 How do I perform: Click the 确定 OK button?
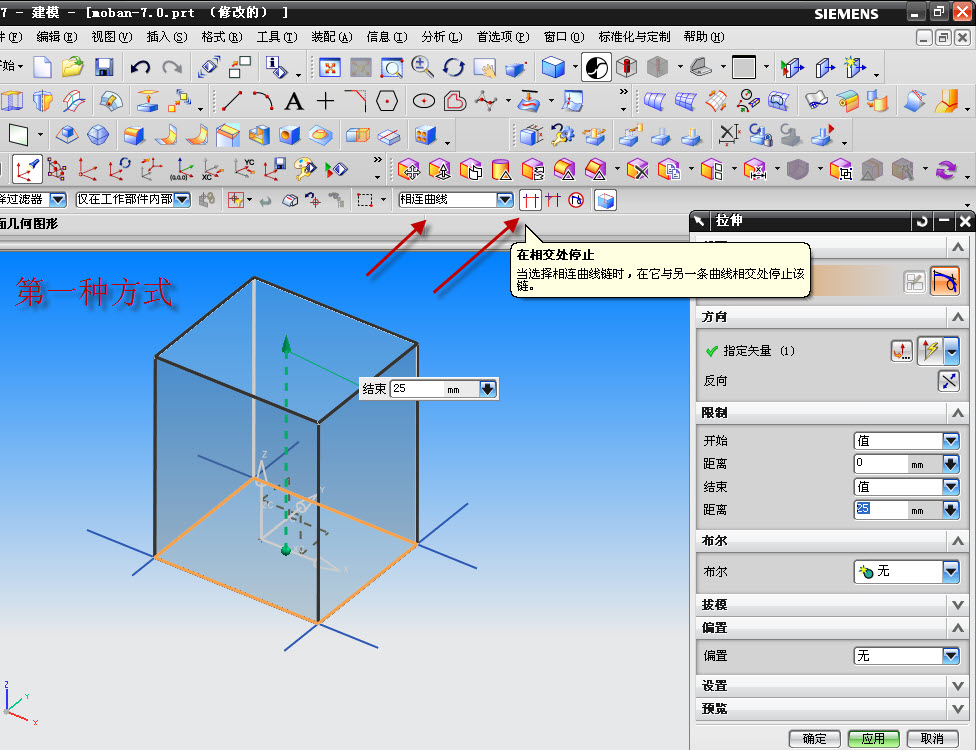point(814,739)
